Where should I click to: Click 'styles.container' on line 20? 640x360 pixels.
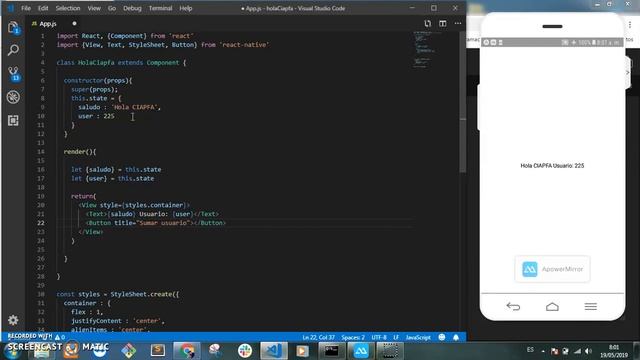pyautogui.click(x=153, y=205)
